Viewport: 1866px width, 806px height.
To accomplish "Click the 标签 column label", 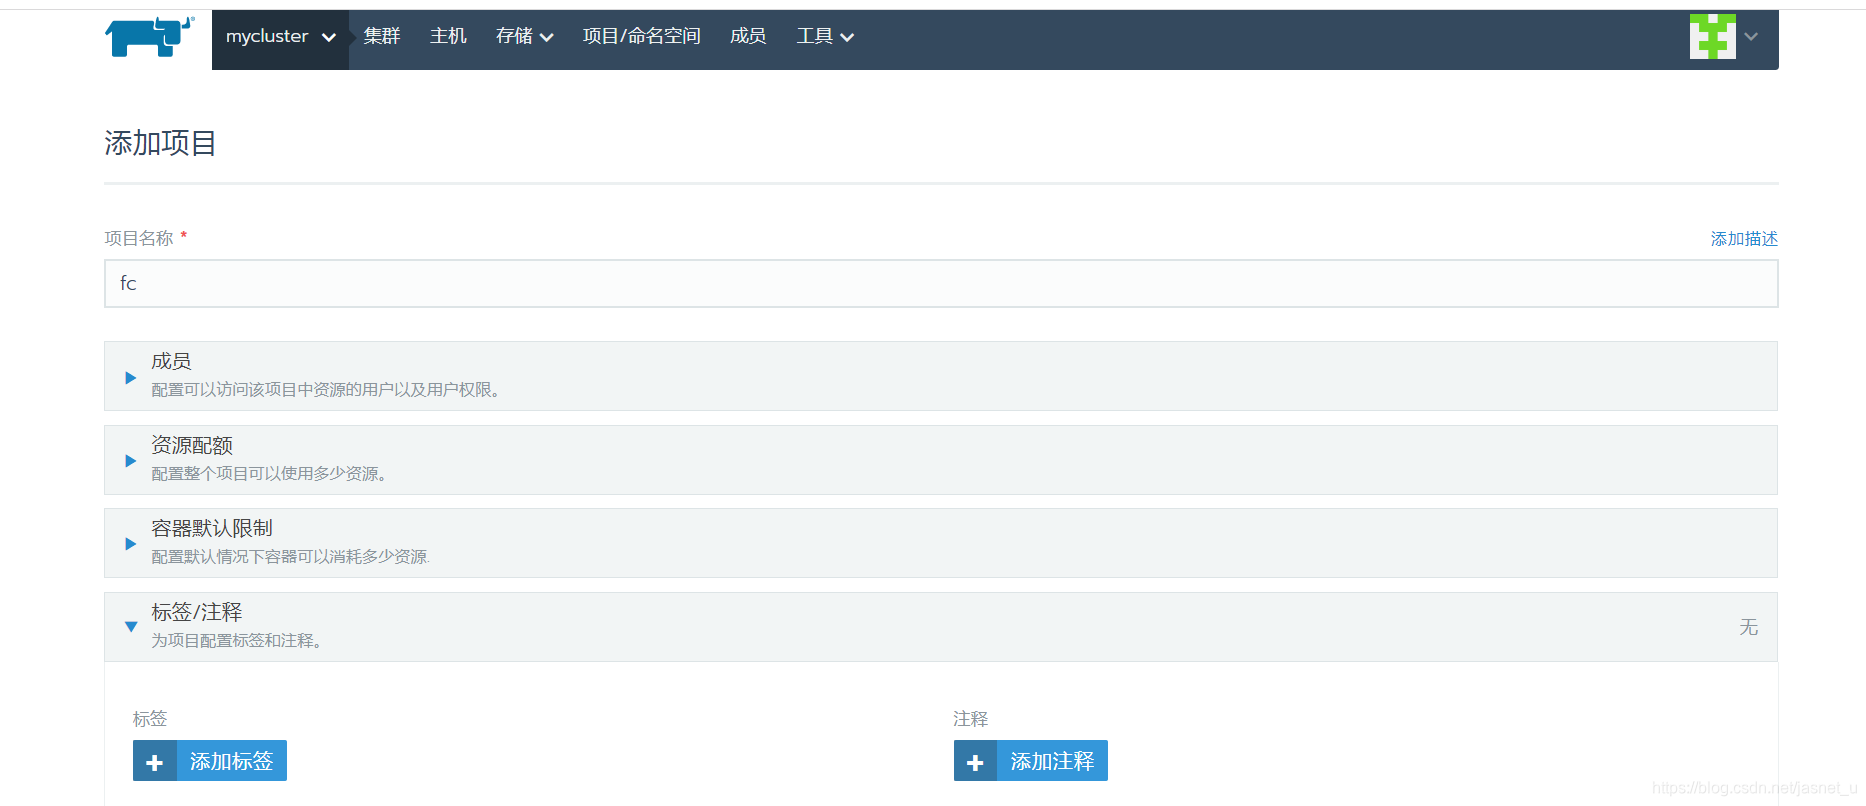I will 150,719.
